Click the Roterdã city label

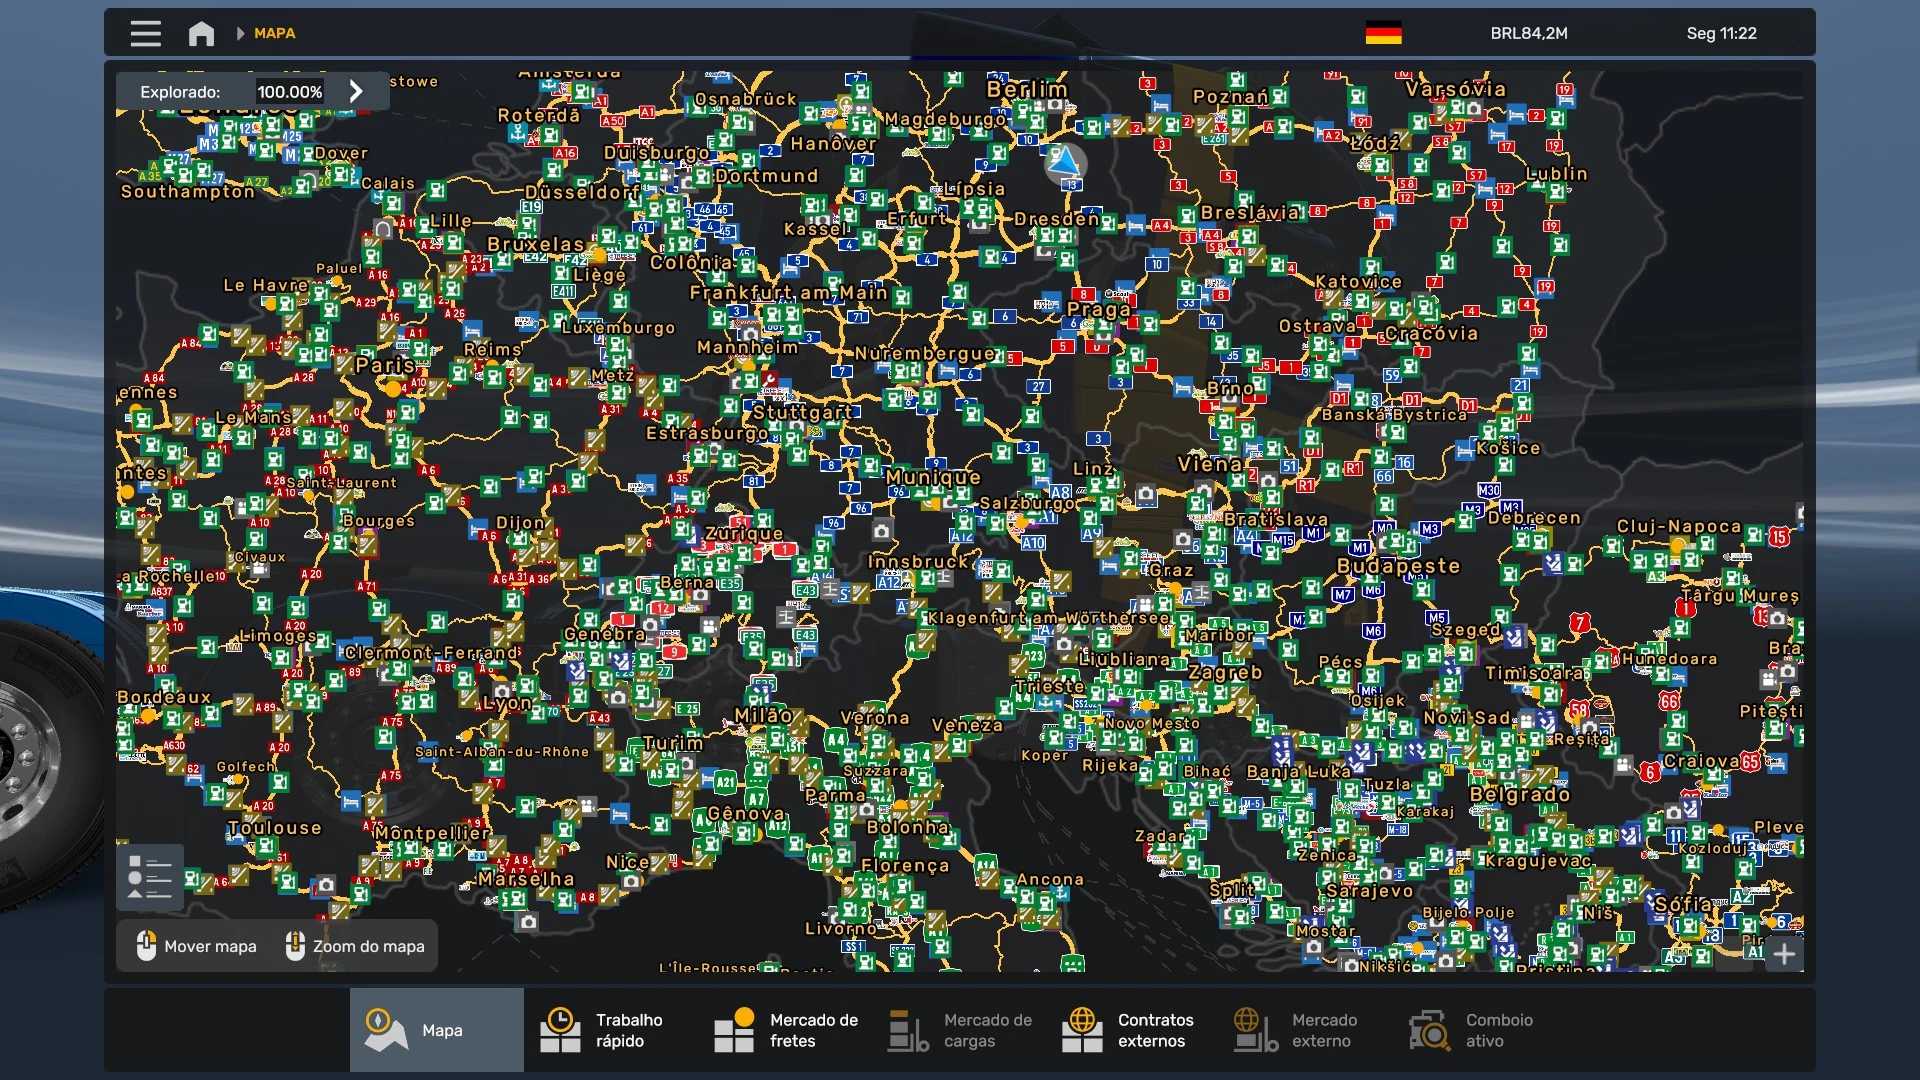click(x=538, y=115)
